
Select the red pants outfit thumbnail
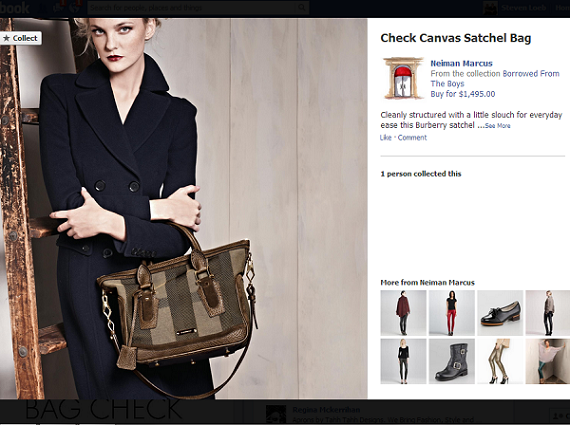451,313
